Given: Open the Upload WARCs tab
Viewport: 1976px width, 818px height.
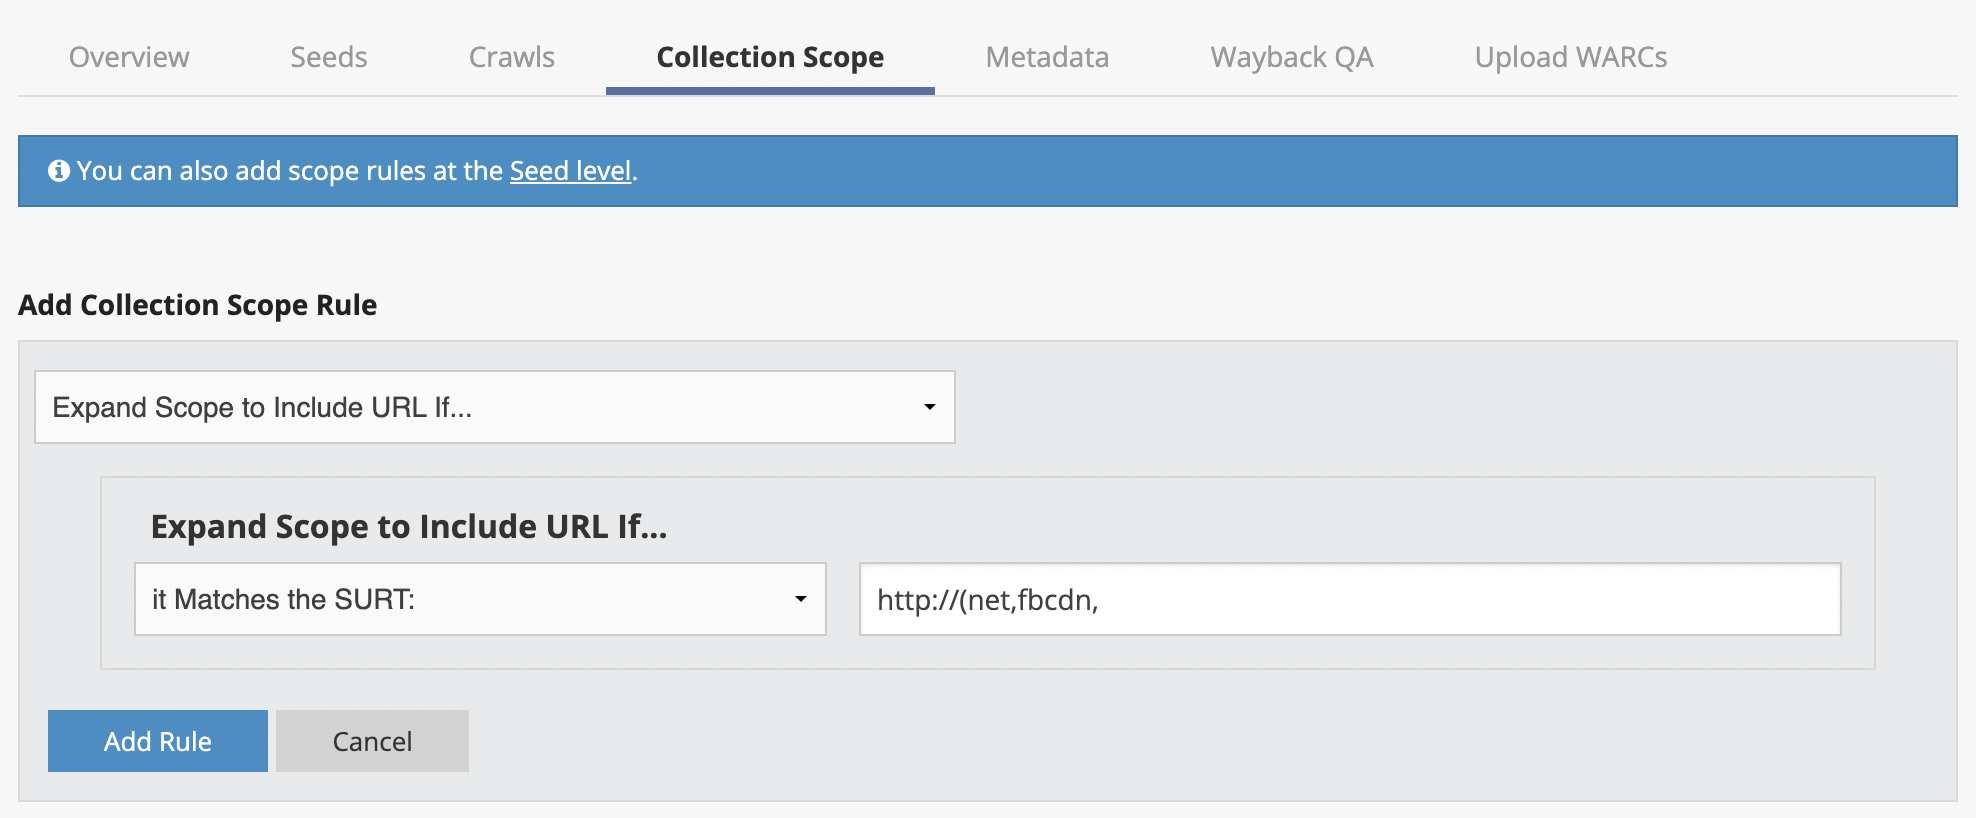Looking at the screenshot, I should tap(1571, 57).
